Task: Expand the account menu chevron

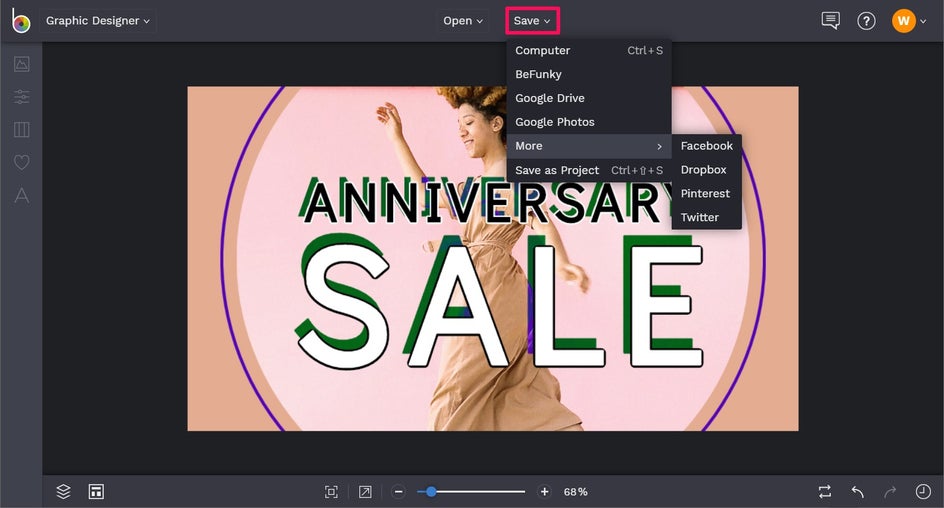Action: (x=923, y=22)
